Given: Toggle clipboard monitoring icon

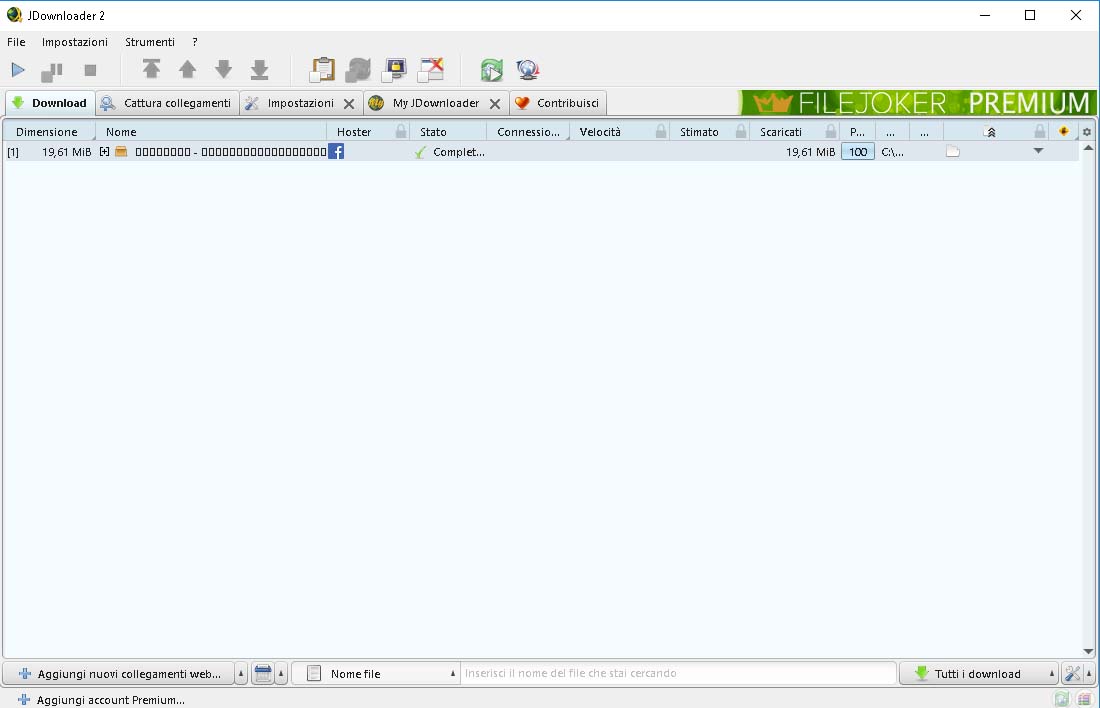Looking at the screenshot, I should pos(323,69).
